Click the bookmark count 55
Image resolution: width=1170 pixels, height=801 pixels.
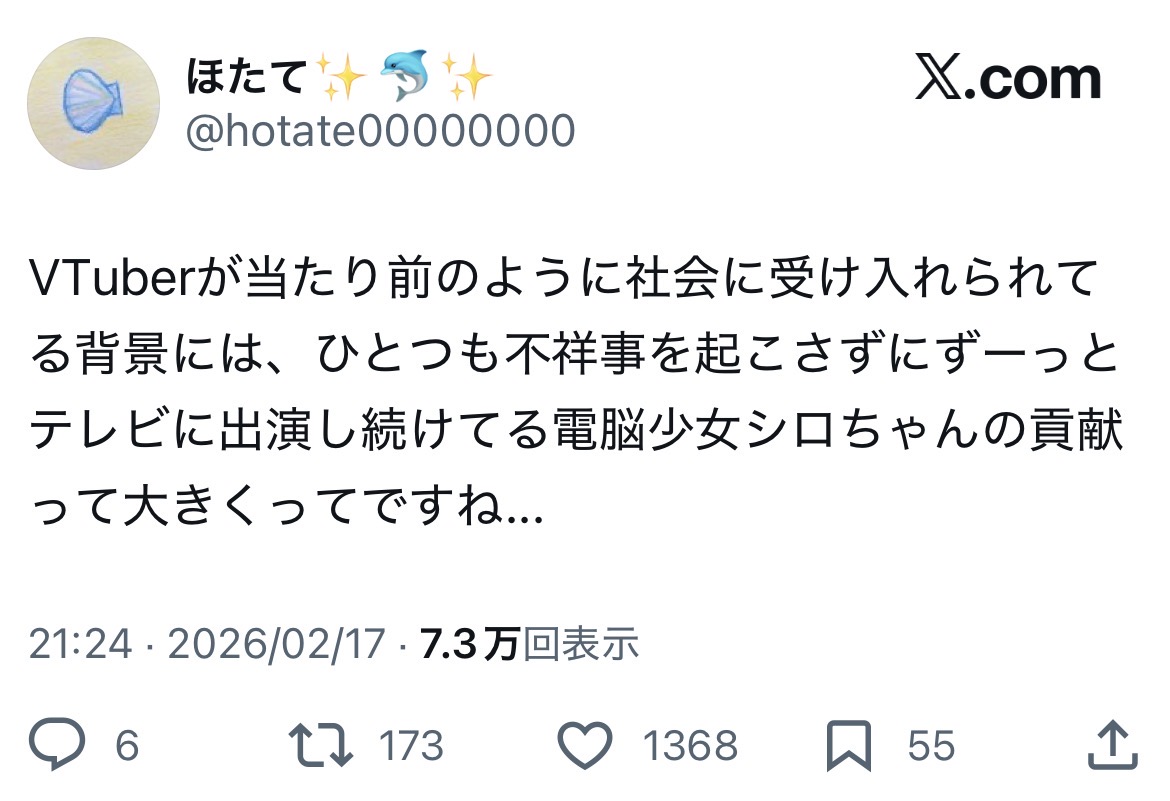[931, 746]
